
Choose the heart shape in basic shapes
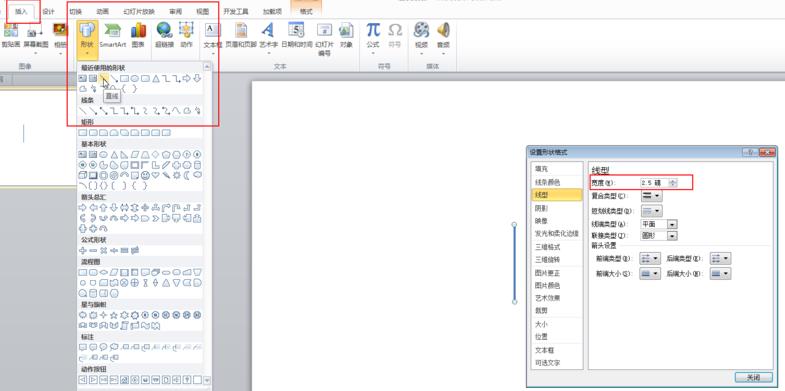tap(156, 175)
